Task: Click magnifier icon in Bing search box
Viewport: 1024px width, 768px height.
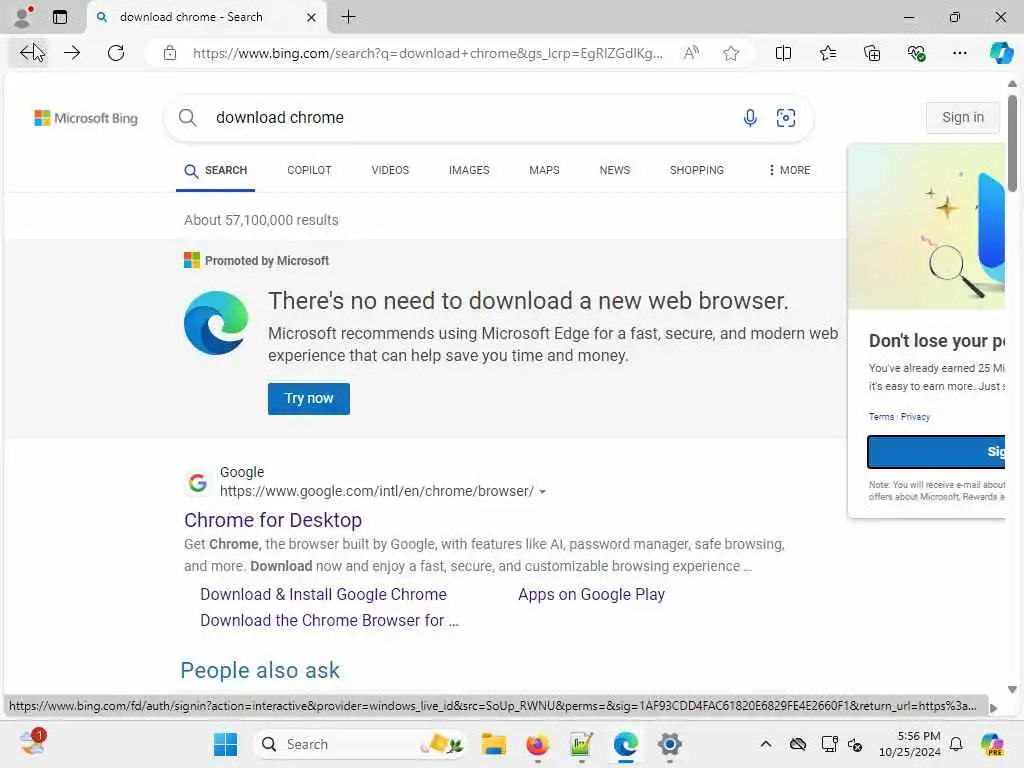Action: (x=187, y=118)
